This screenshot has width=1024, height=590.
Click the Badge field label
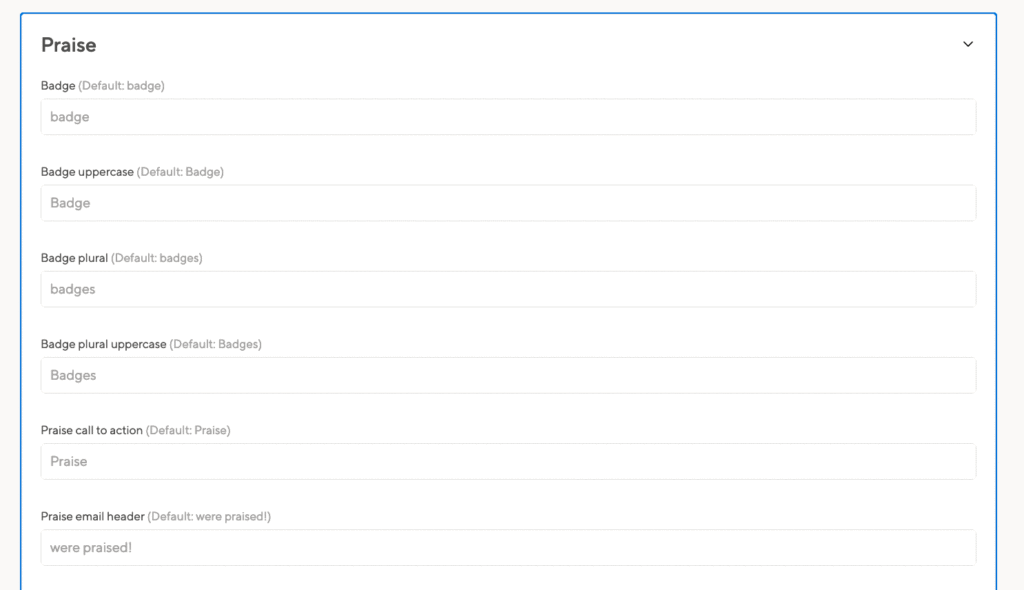[58, 86]
